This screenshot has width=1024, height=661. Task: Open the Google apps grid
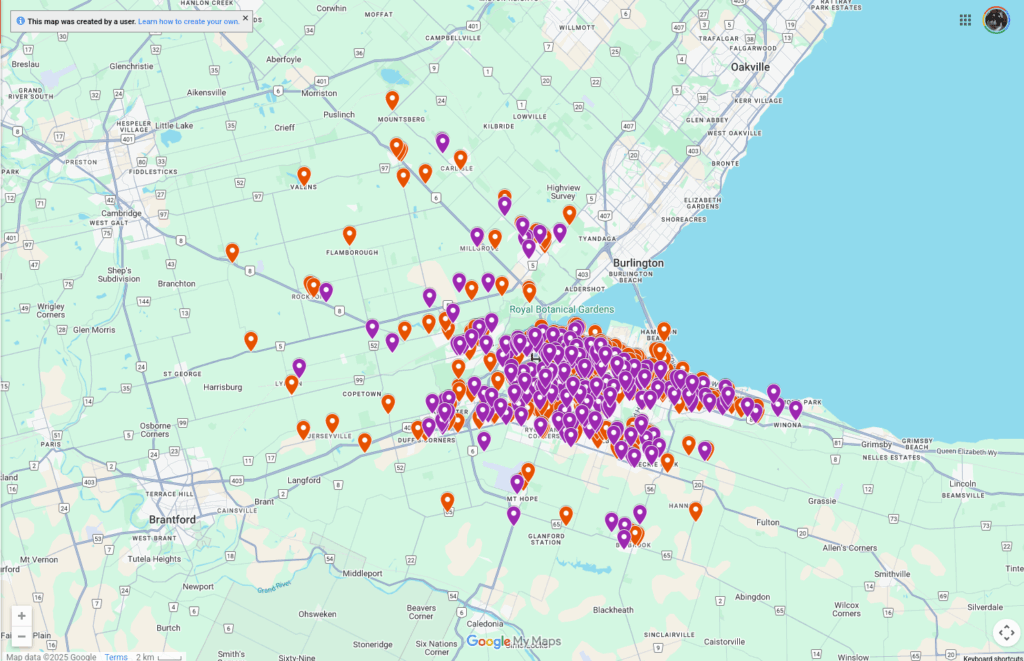coord(965,19)
